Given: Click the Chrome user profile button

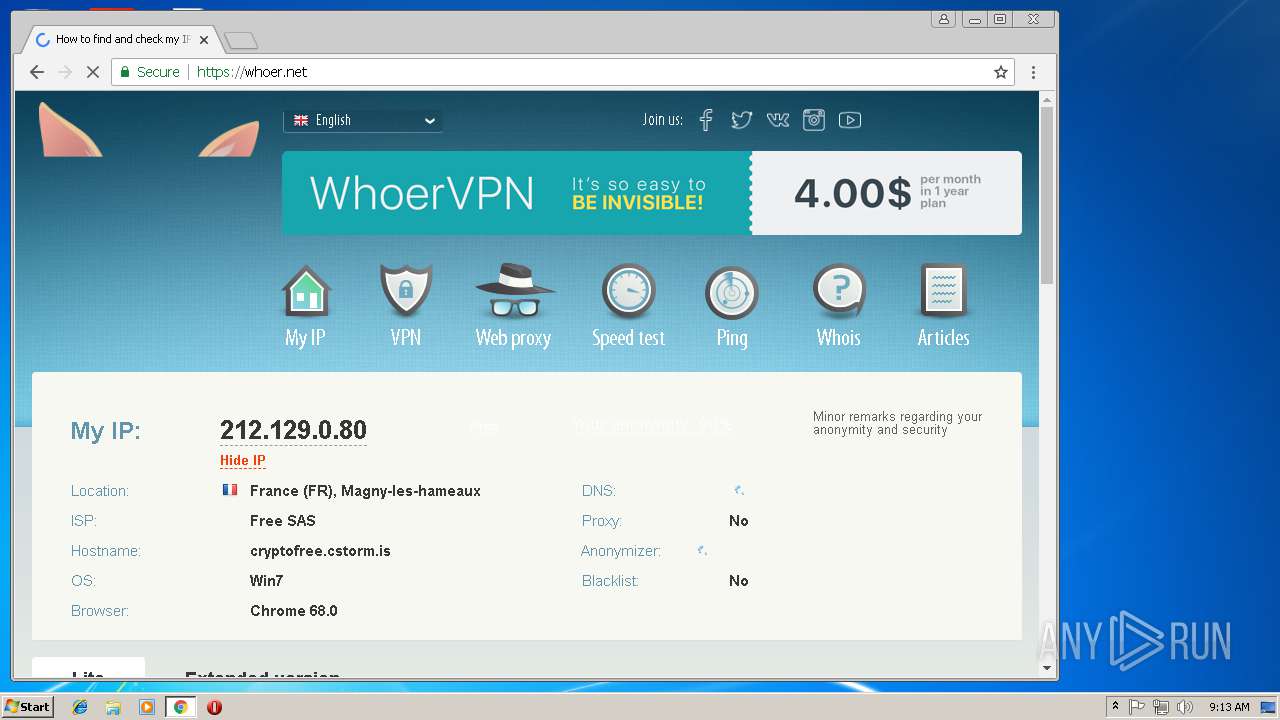Looking at the screenshot, I should click(x=943, y=19).
